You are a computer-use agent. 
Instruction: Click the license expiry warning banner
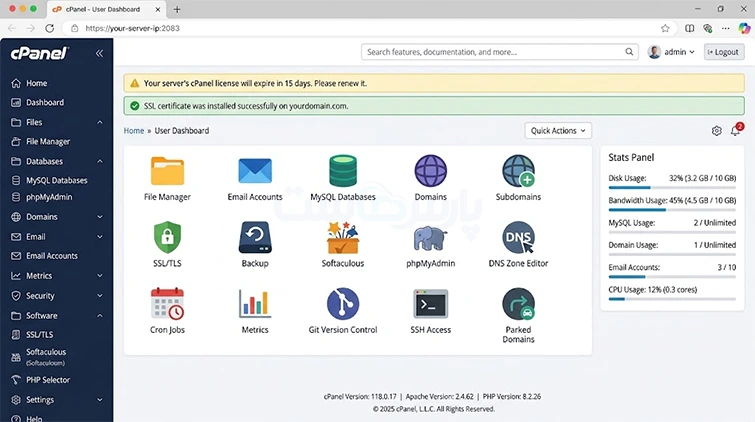pos(434,83)
